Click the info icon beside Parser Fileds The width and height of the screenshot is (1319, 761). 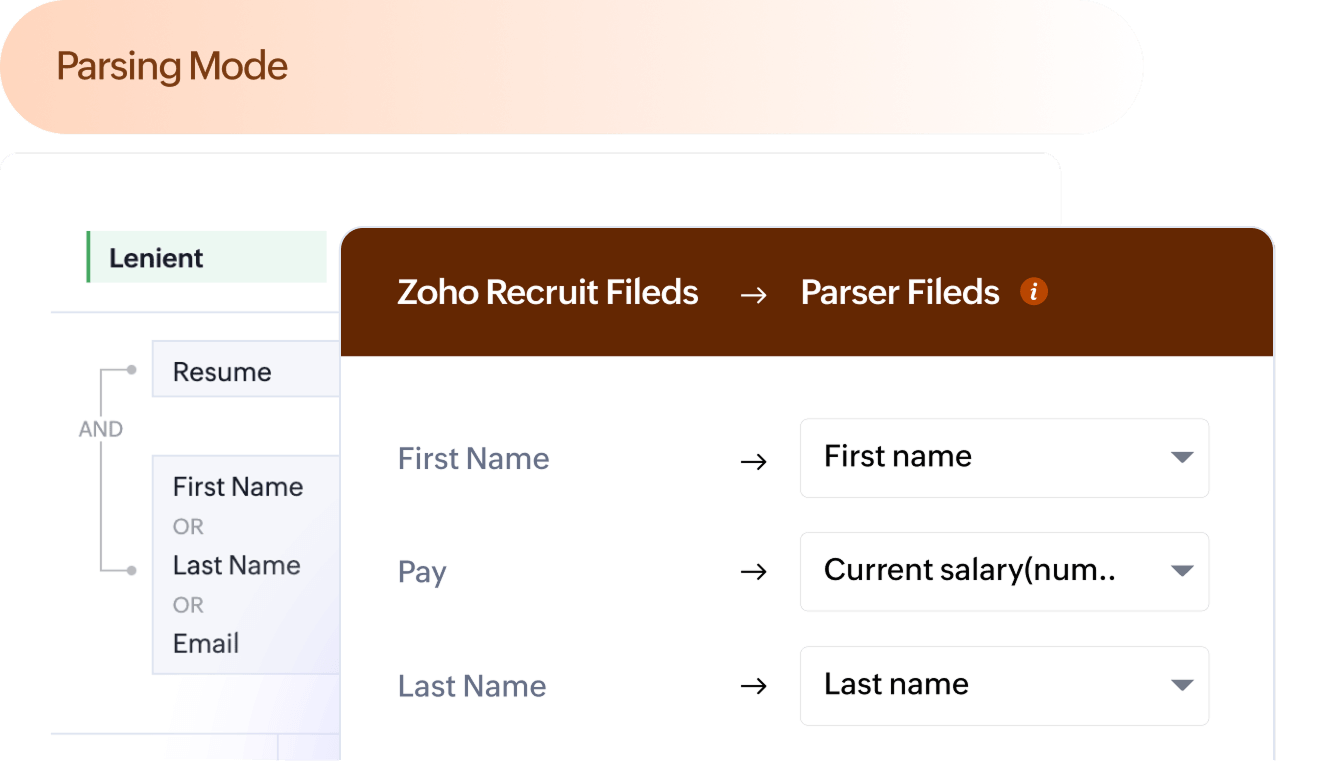click(x=1034, y=291)
